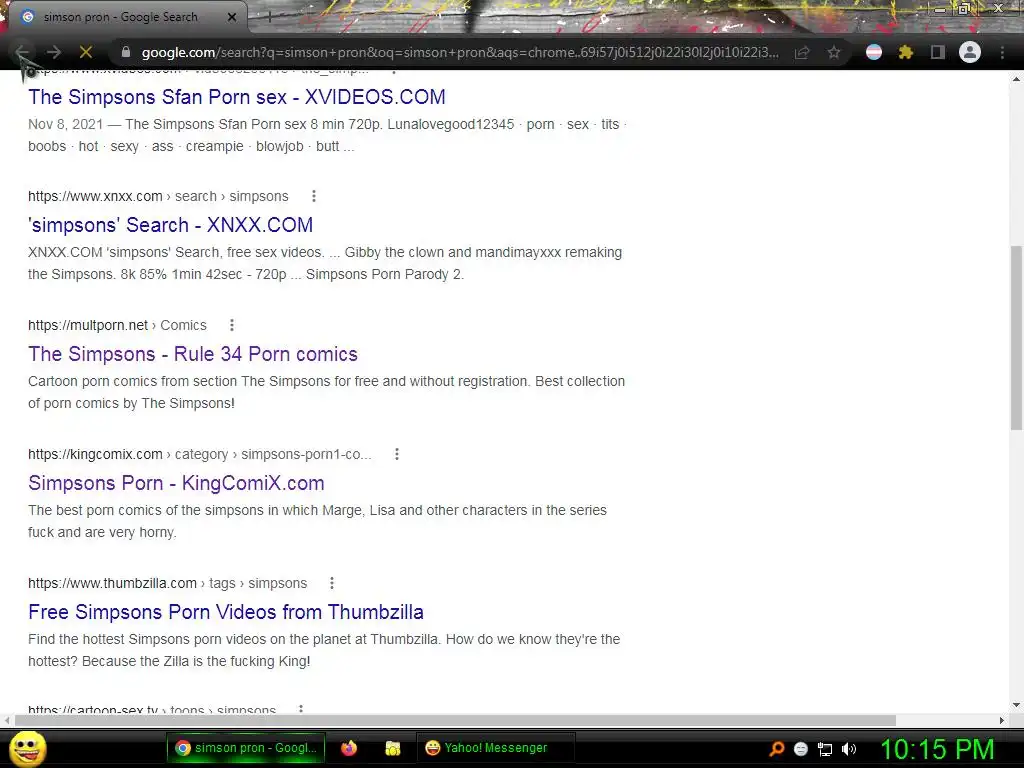Click the address bar URL field

pos(460,52)
